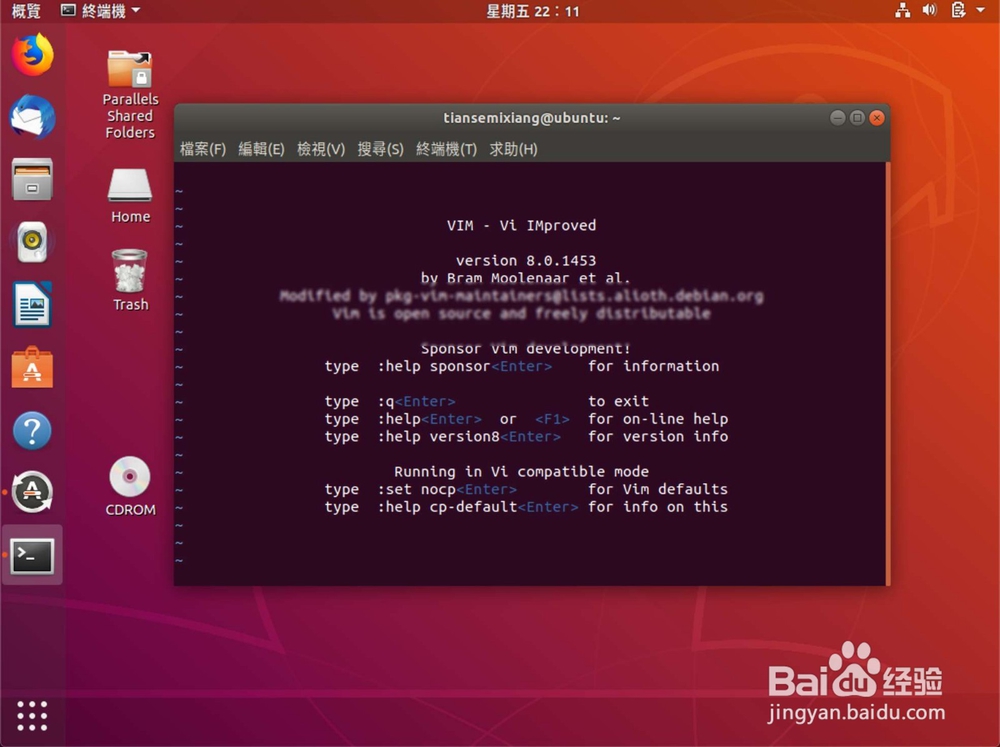The width and height of the screenshot is (1000, 747).
Task: Open the Help question mark icon
Action: [x=33, y=431]
